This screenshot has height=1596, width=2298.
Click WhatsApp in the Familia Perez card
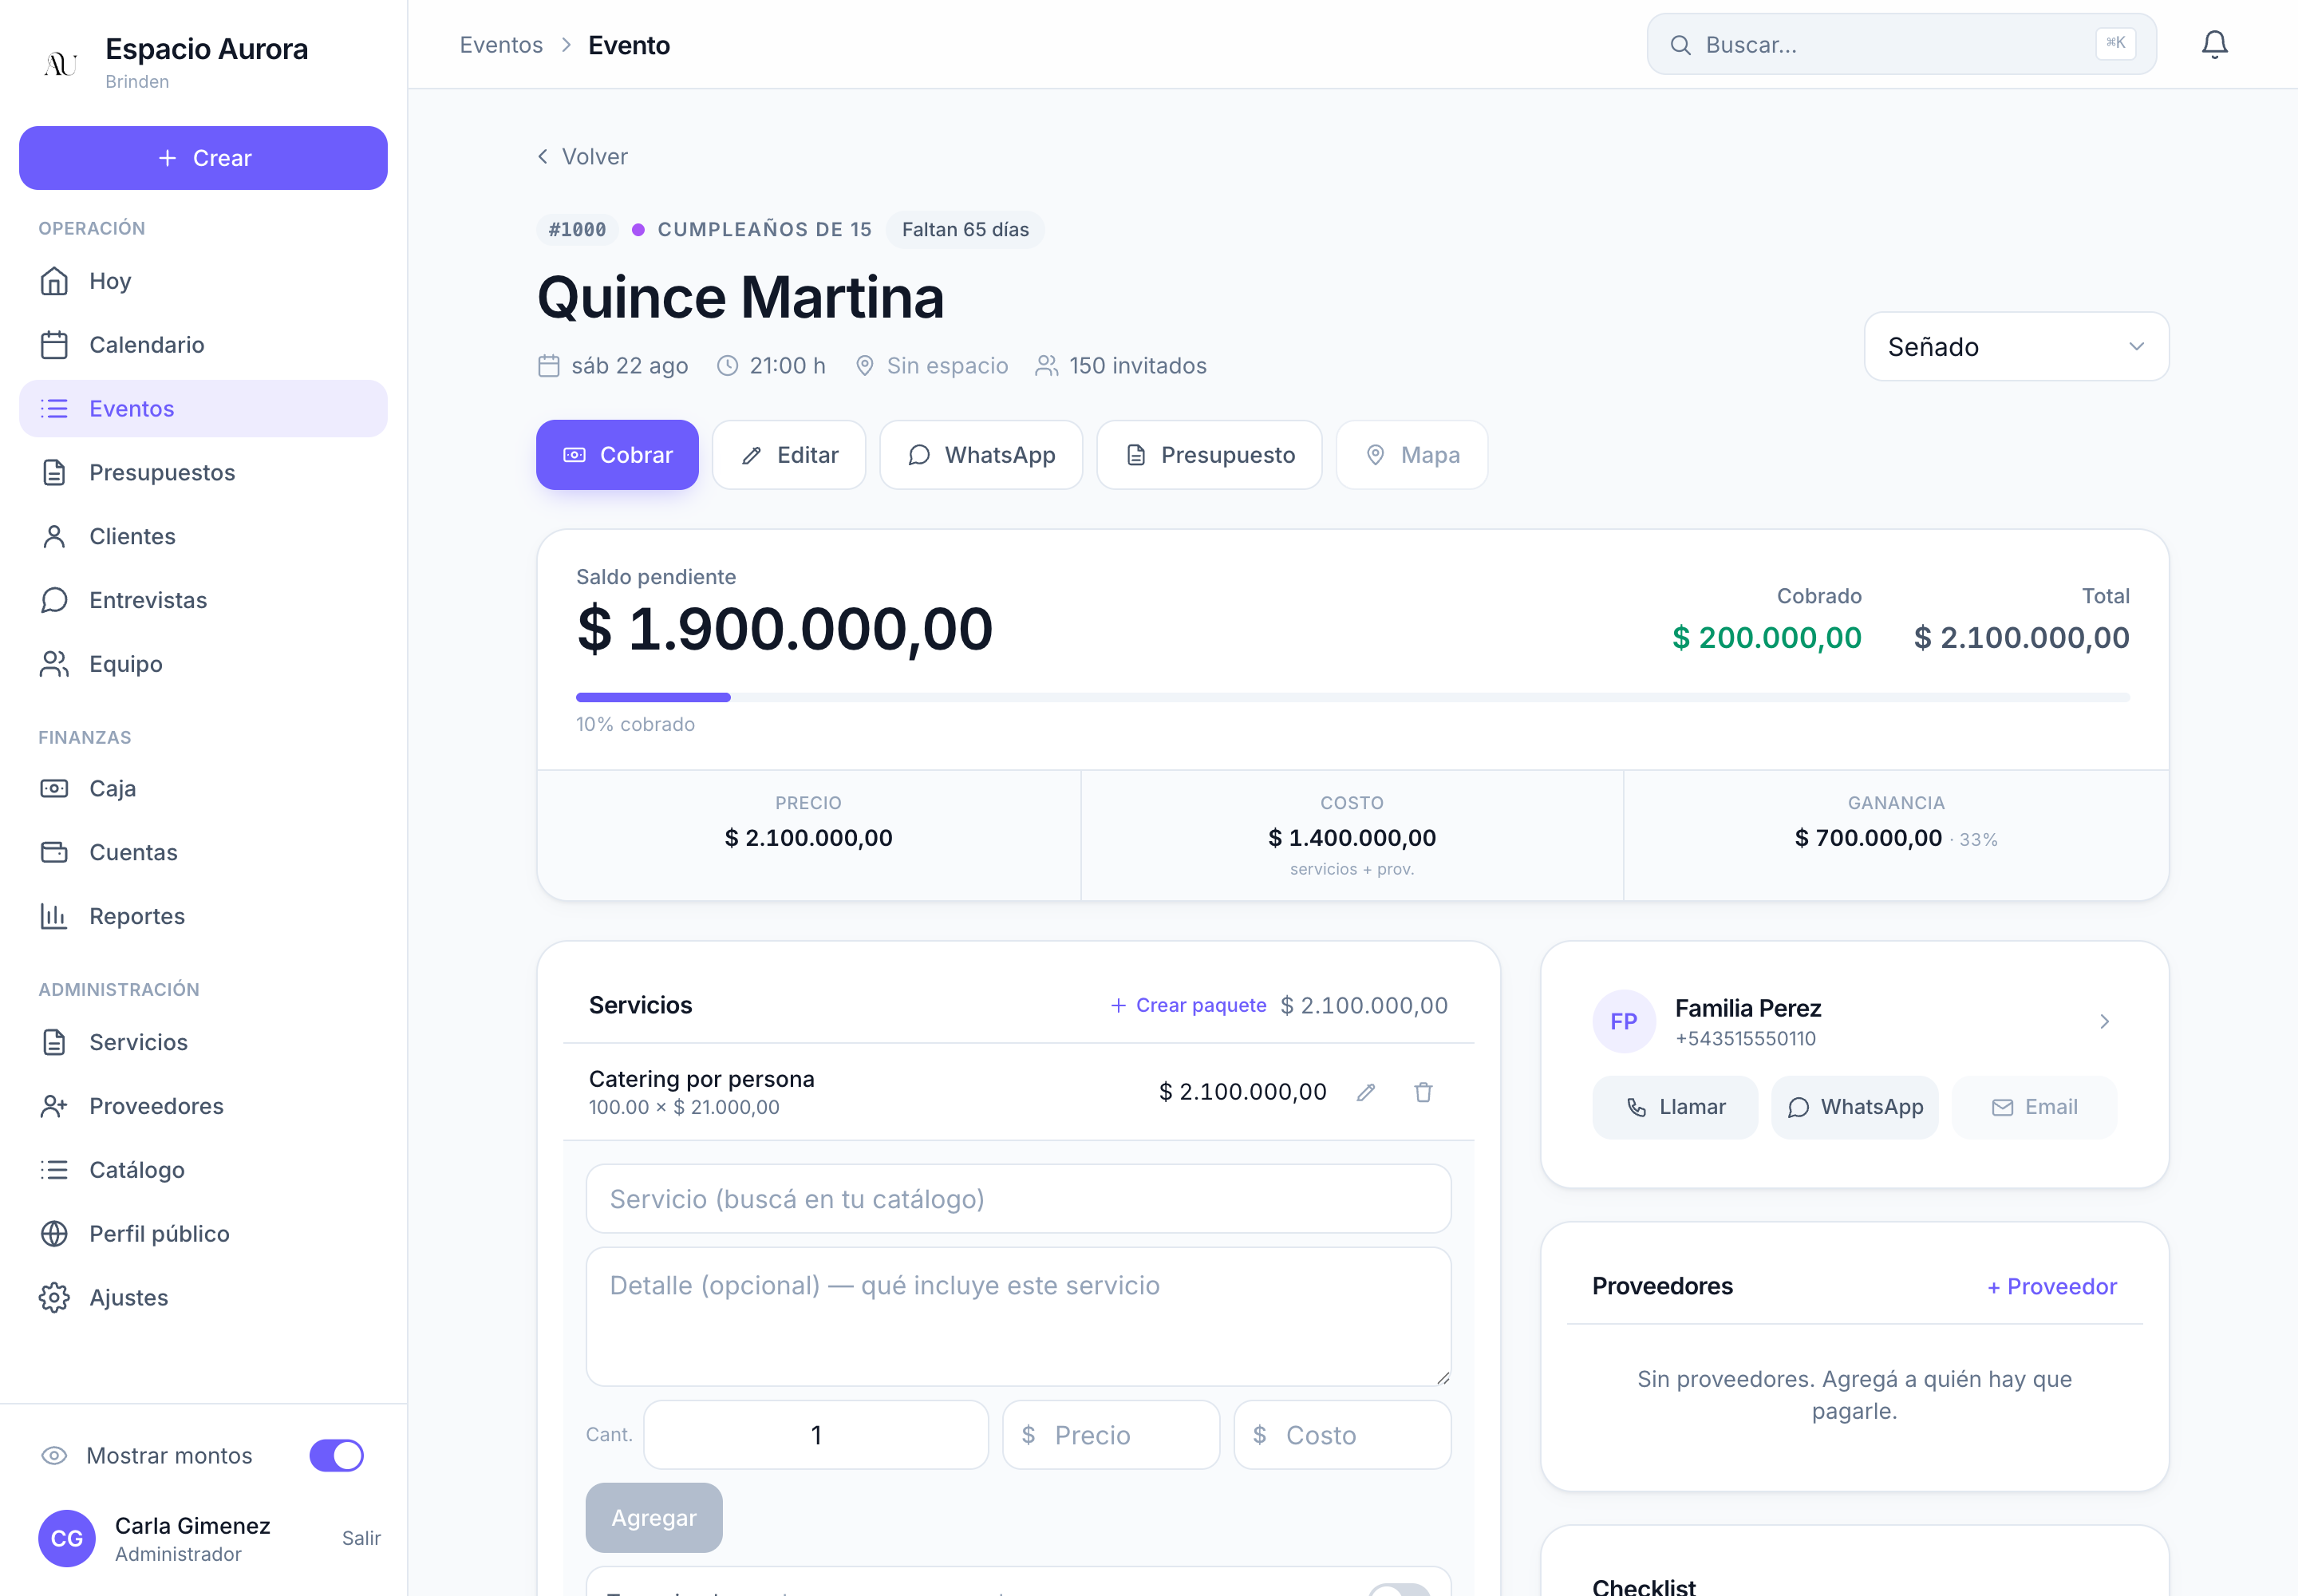click(1855, 1107)
